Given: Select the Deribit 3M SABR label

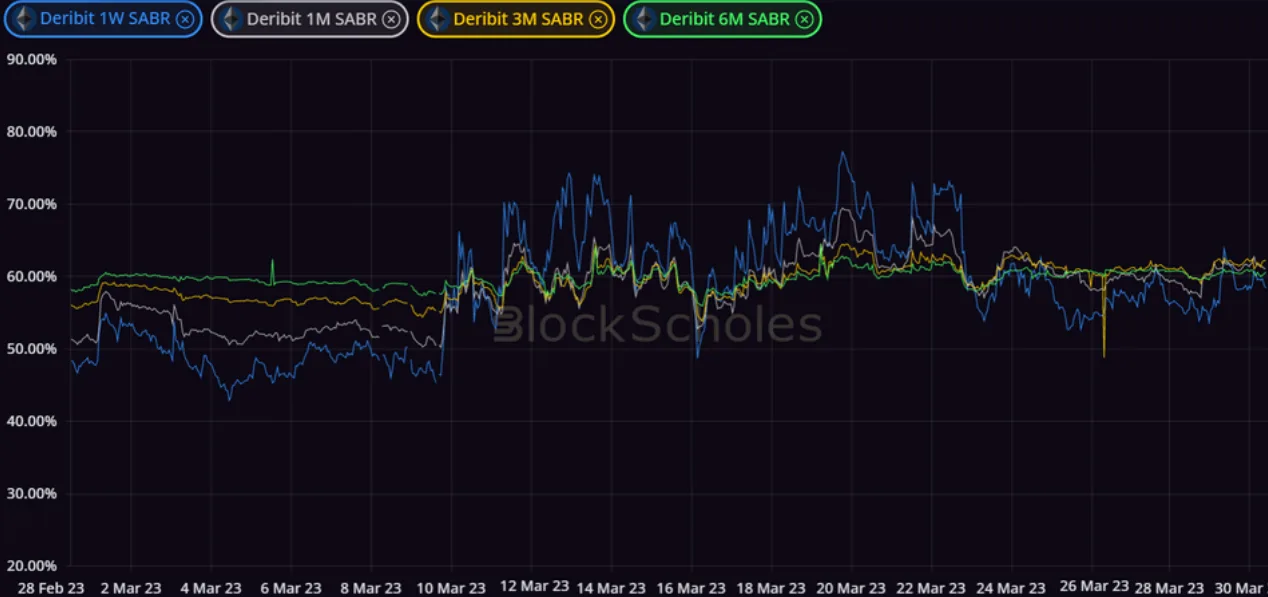Looking at the screenshot, I should click(518, 19).
